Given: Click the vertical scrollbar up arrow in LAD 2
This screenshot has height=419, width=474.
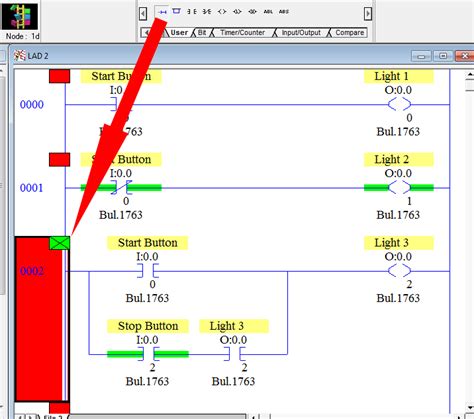Looking at the screenshot, I should (470, 75).
